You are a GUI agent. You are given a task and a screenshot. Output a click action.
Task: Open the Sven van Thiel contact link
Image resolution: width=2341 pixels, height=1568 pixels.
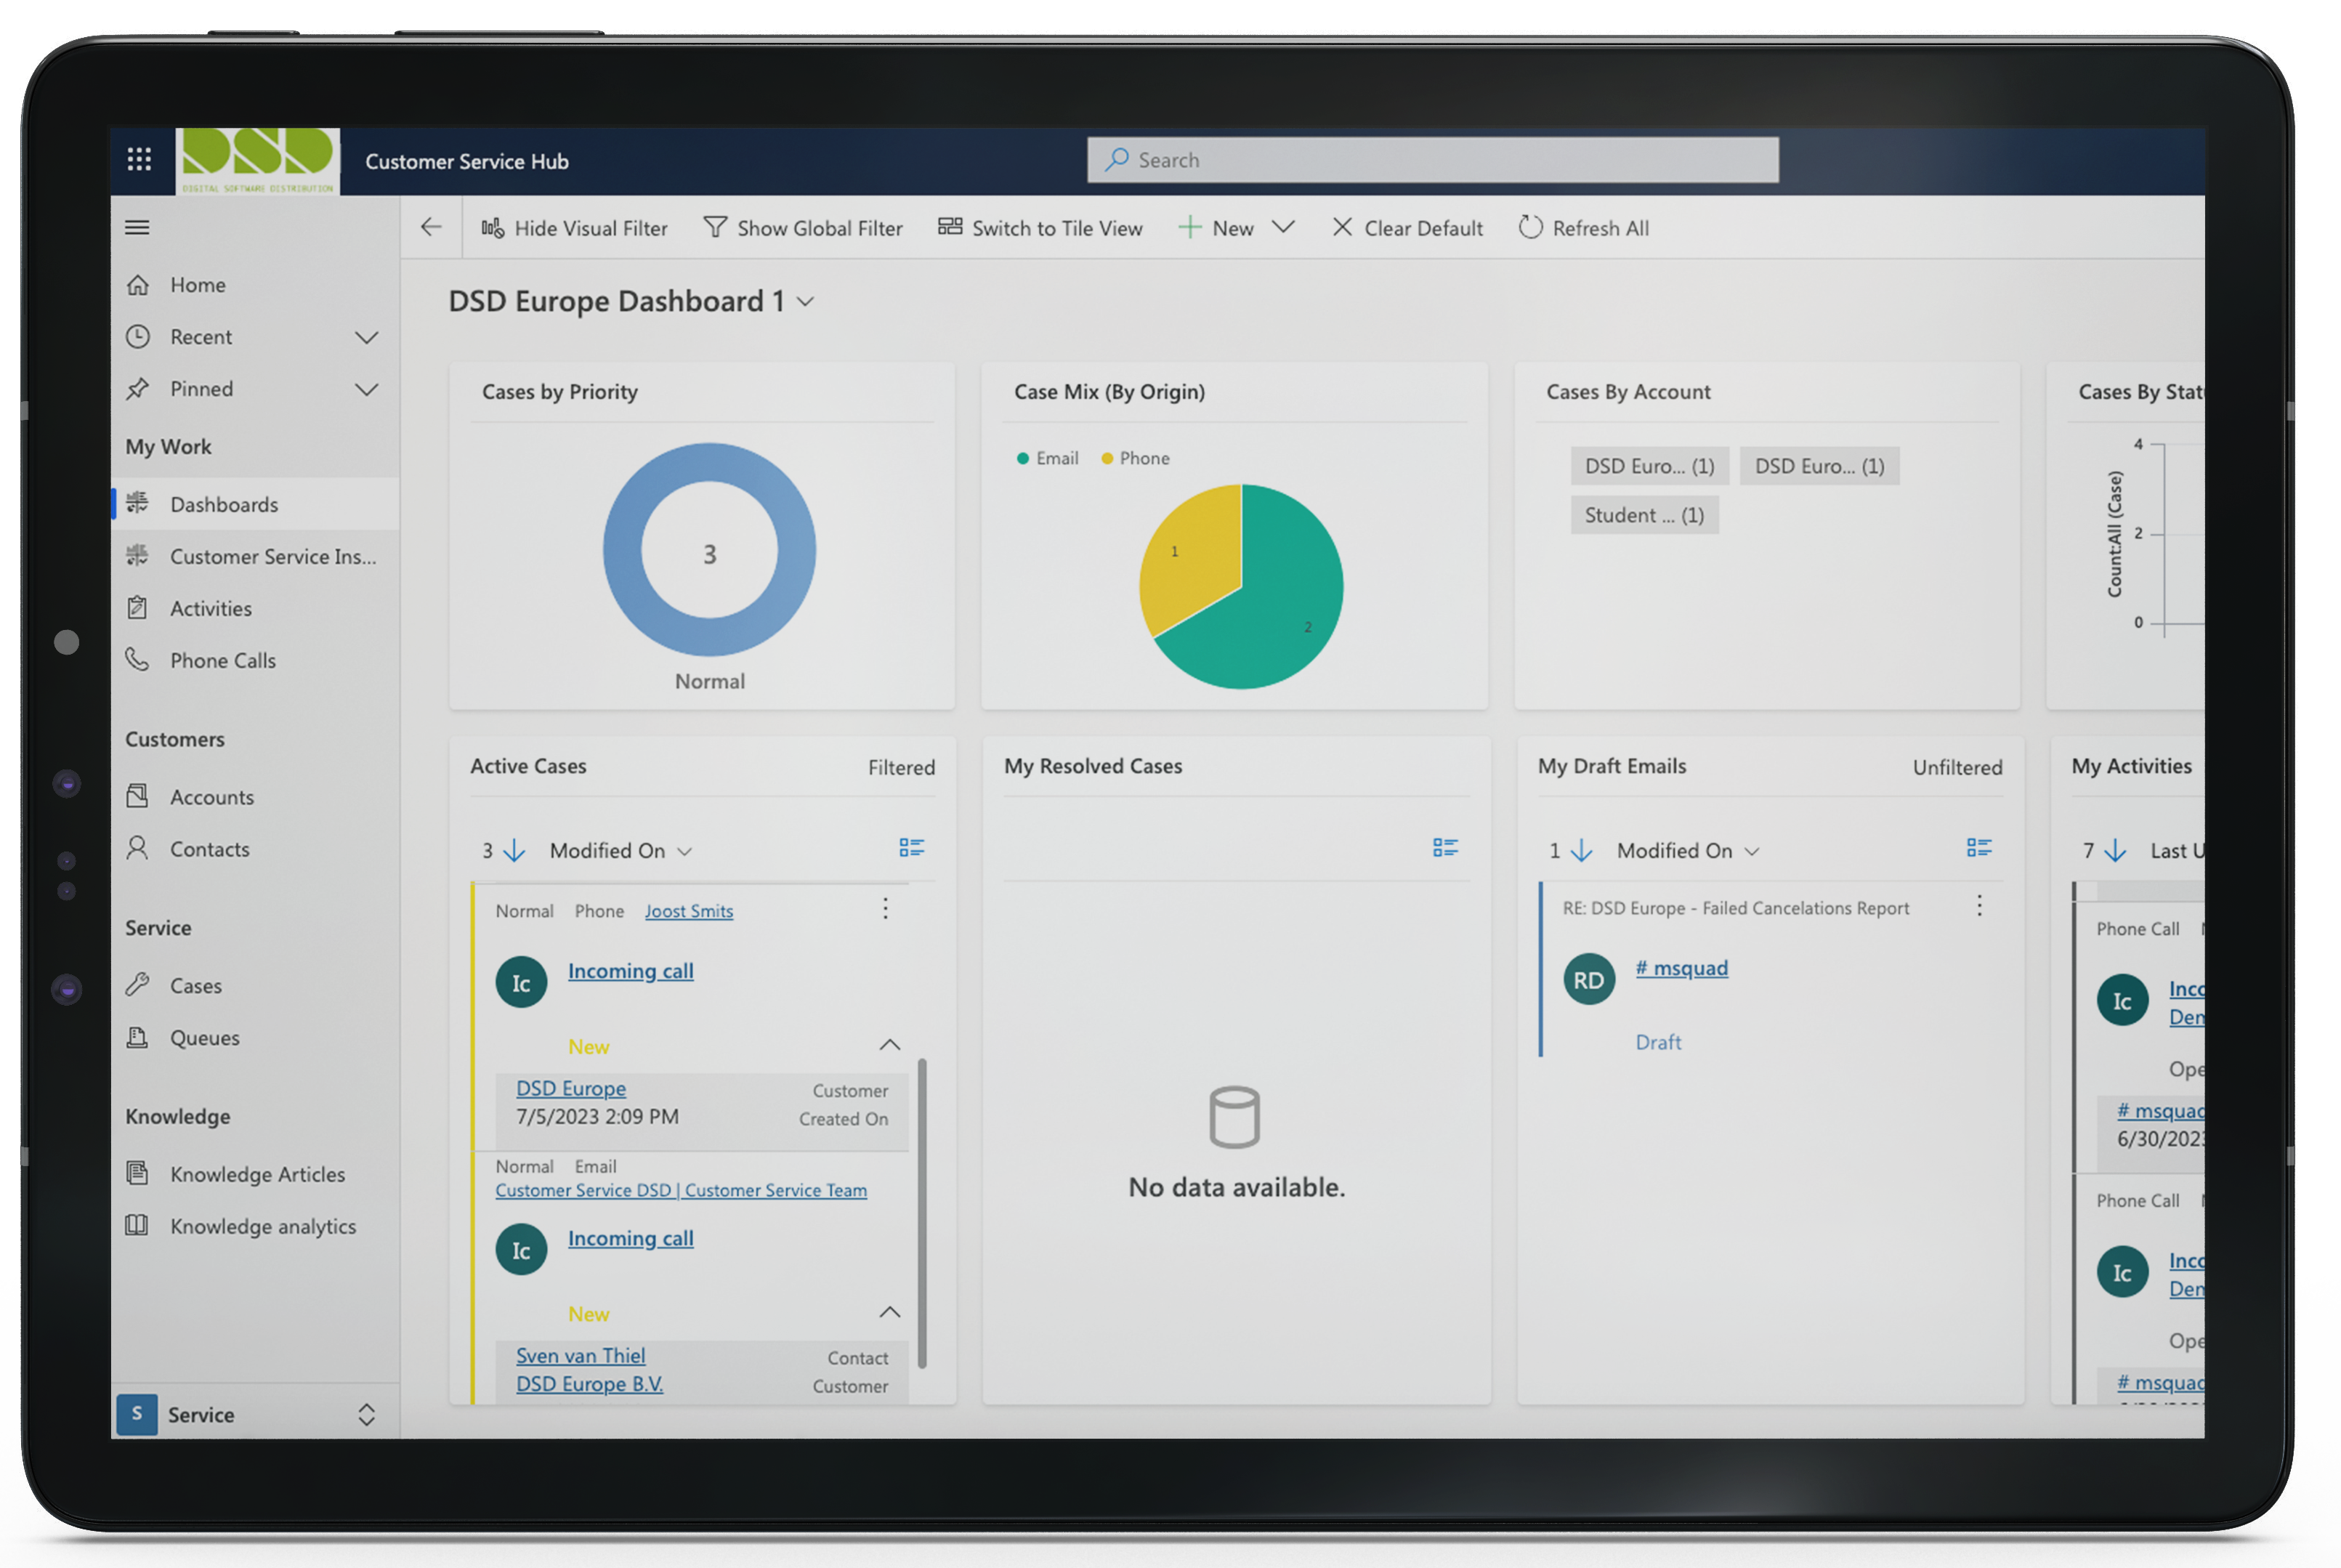pyautogui.click(x=581, y=1355)
